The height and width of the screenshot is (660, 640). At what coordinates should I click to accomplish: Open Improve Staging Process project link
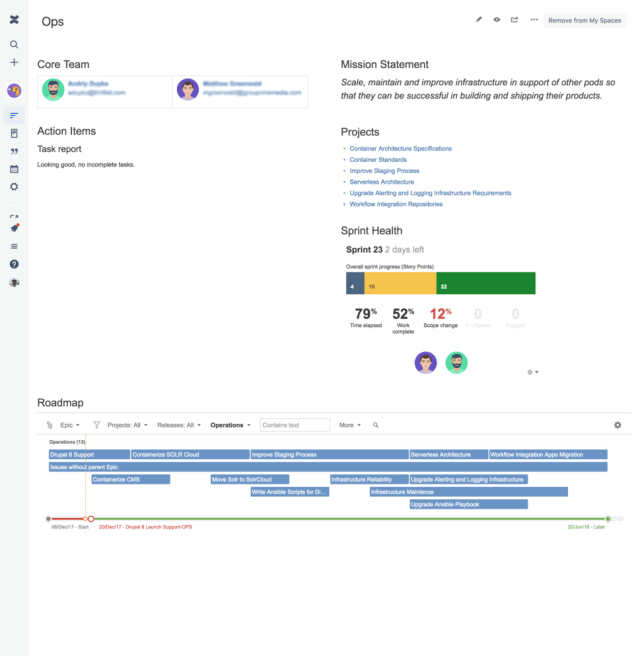(384, 170)
